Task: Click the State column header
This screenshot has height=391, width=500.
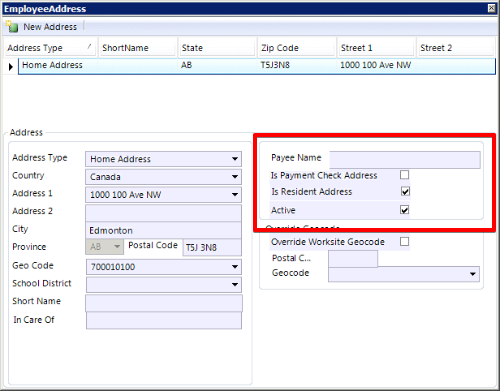Action: point(217,48)
